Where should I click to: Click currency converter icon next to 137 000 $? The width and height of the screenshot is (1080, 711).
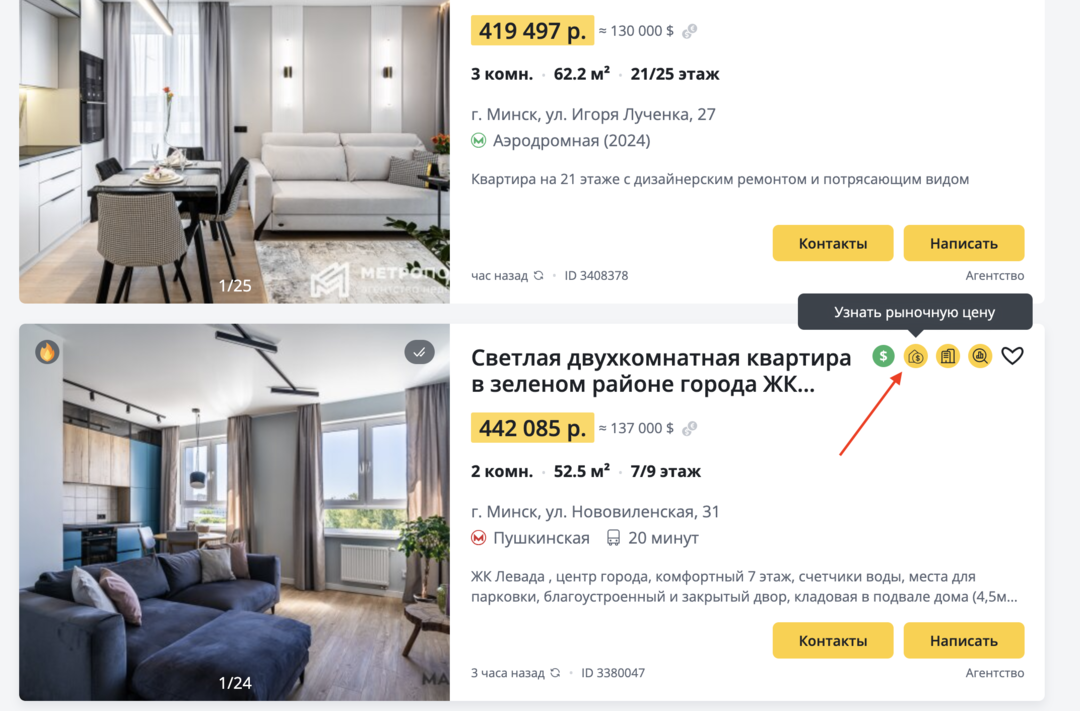(689, 429)
